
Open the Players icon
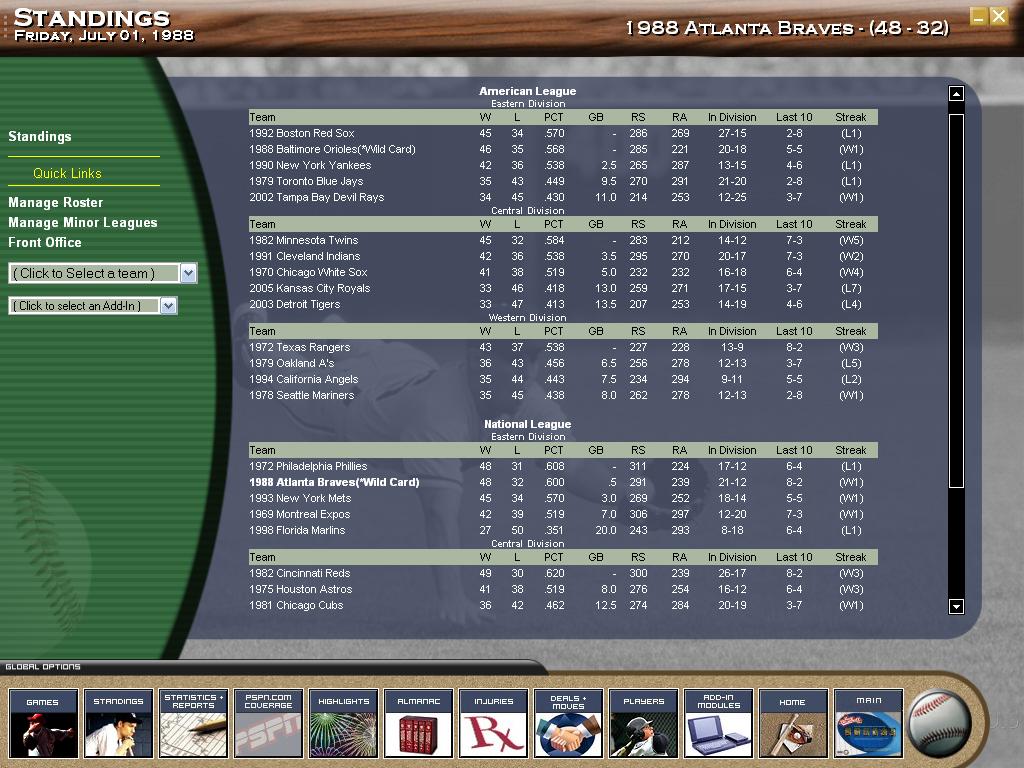tap(643, 723)
